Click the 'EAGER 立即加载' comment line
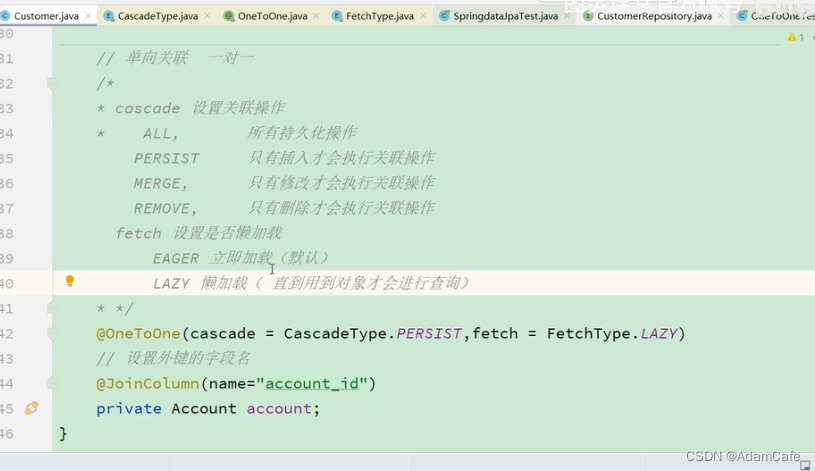This screenshot has height=471, width=815. click(x=241, y=258)
